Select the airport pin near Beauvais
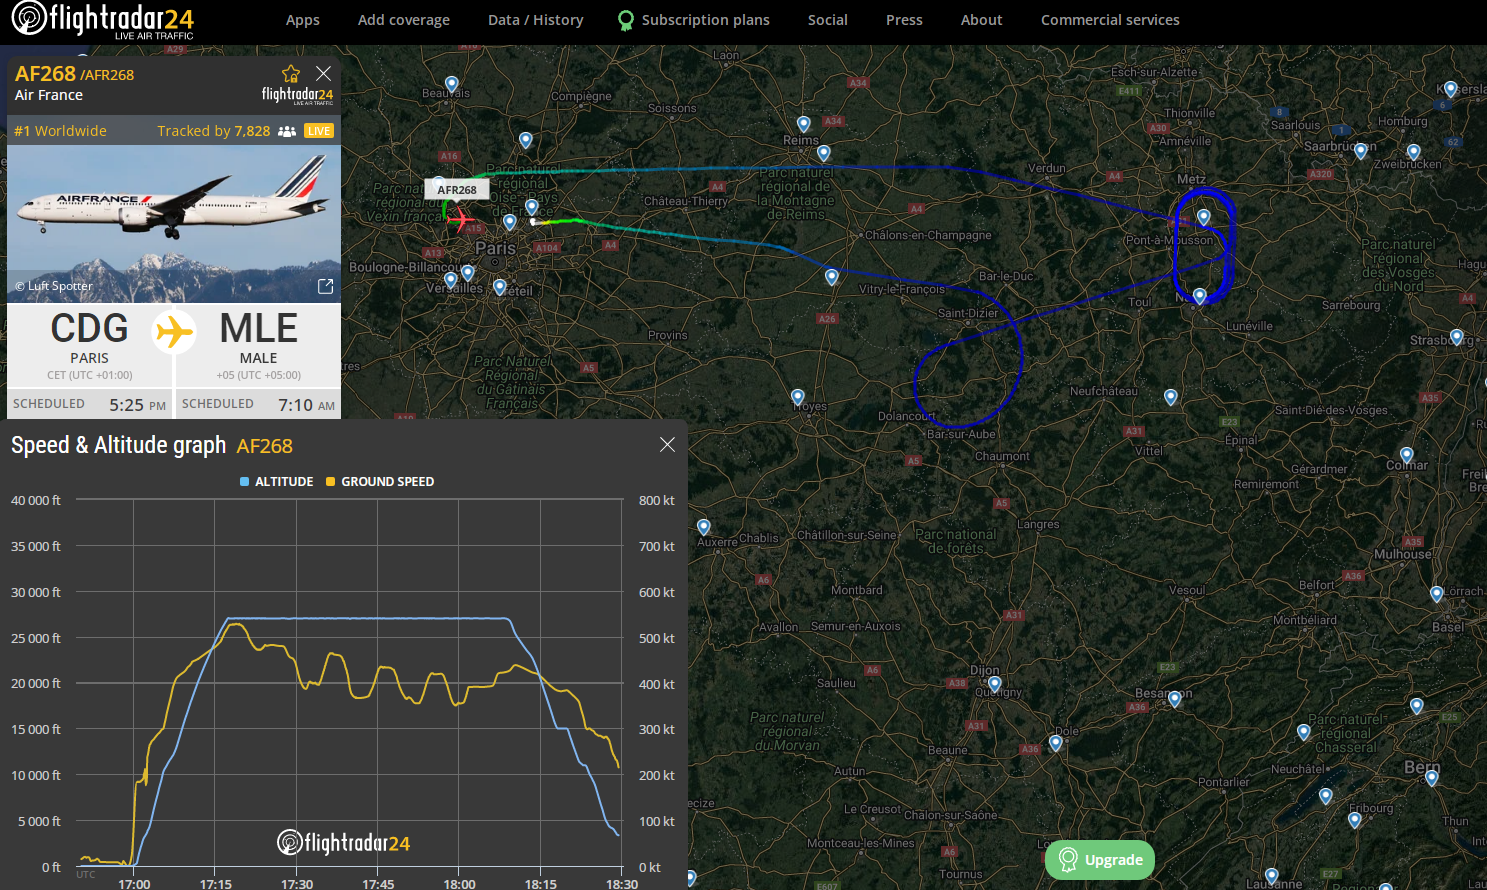The image size is (1487, 890). click(x=452, y=85)
